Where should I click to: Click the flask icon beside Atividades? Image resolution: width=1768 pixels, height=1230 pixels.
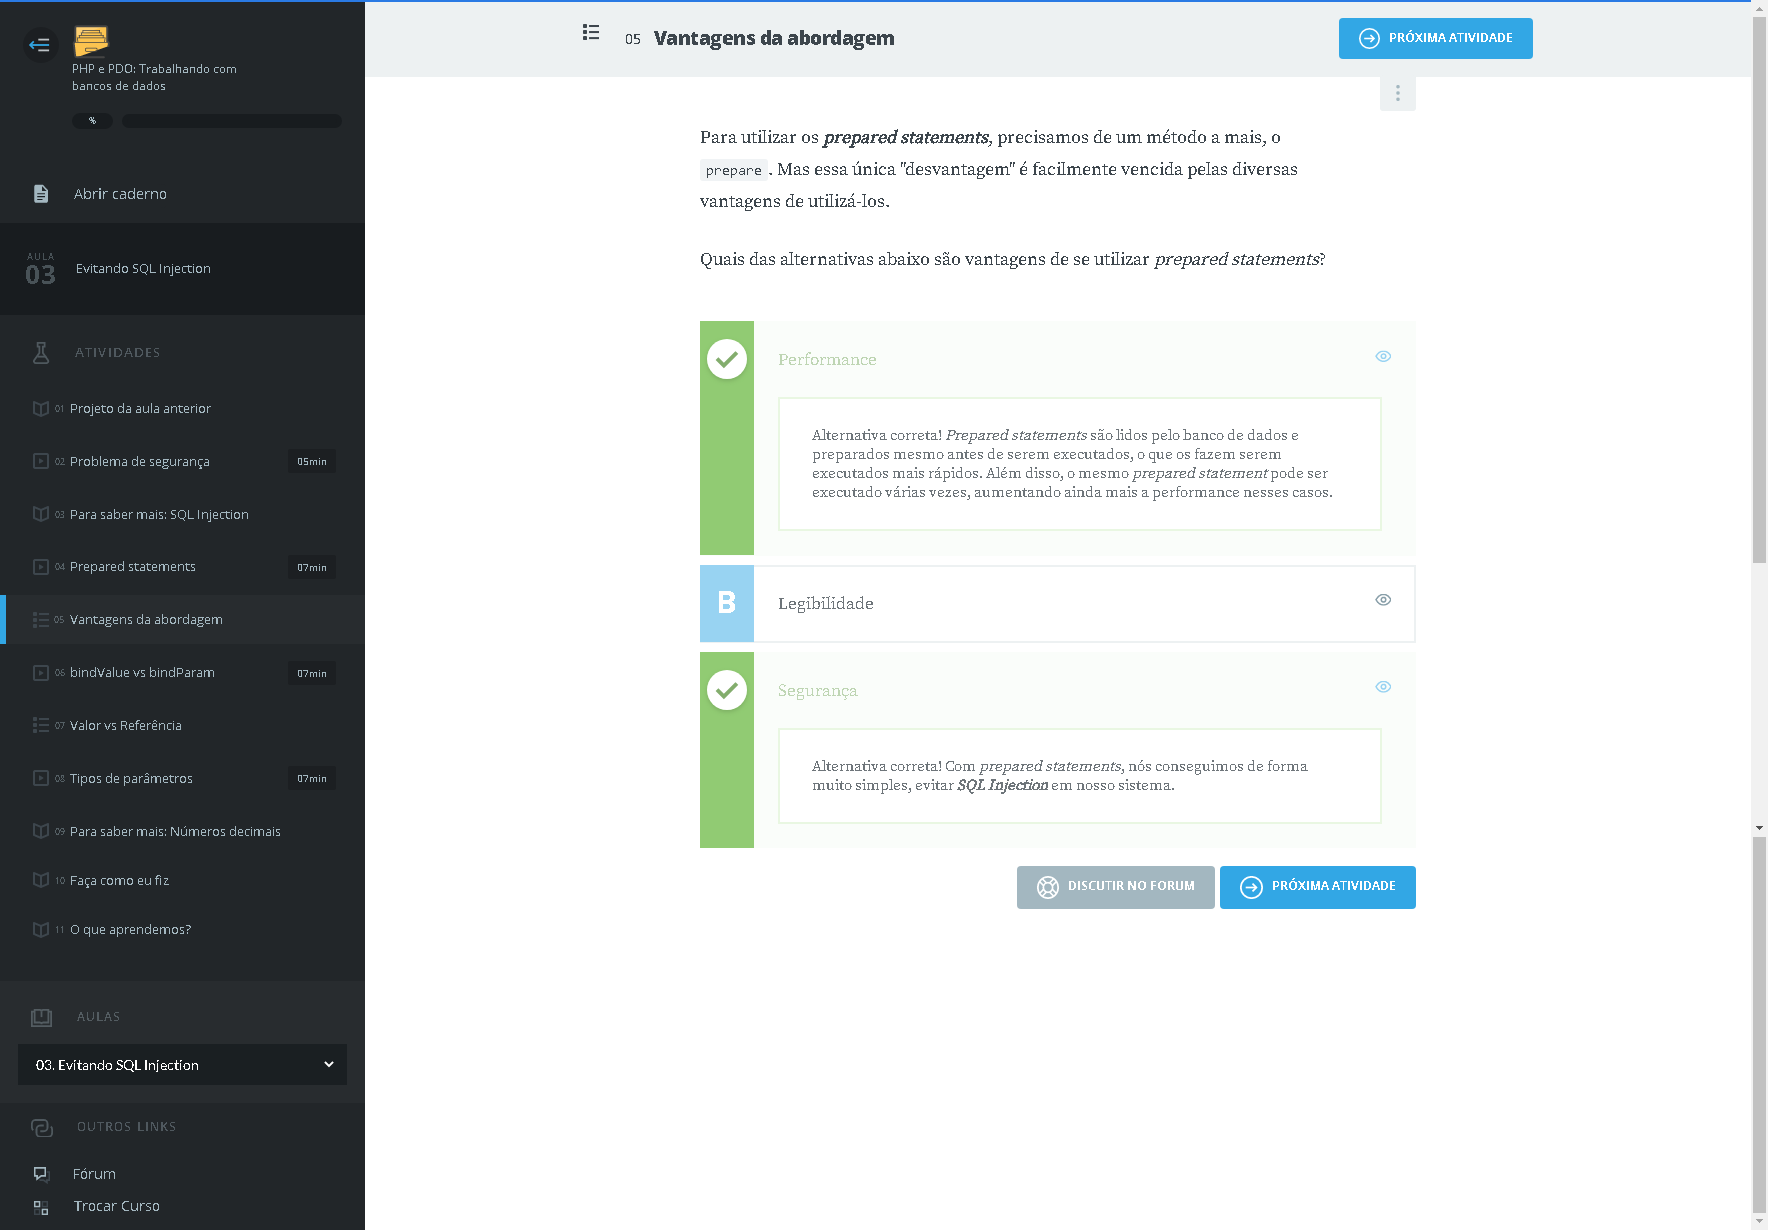pyautogui.click(x=41, y=353)
